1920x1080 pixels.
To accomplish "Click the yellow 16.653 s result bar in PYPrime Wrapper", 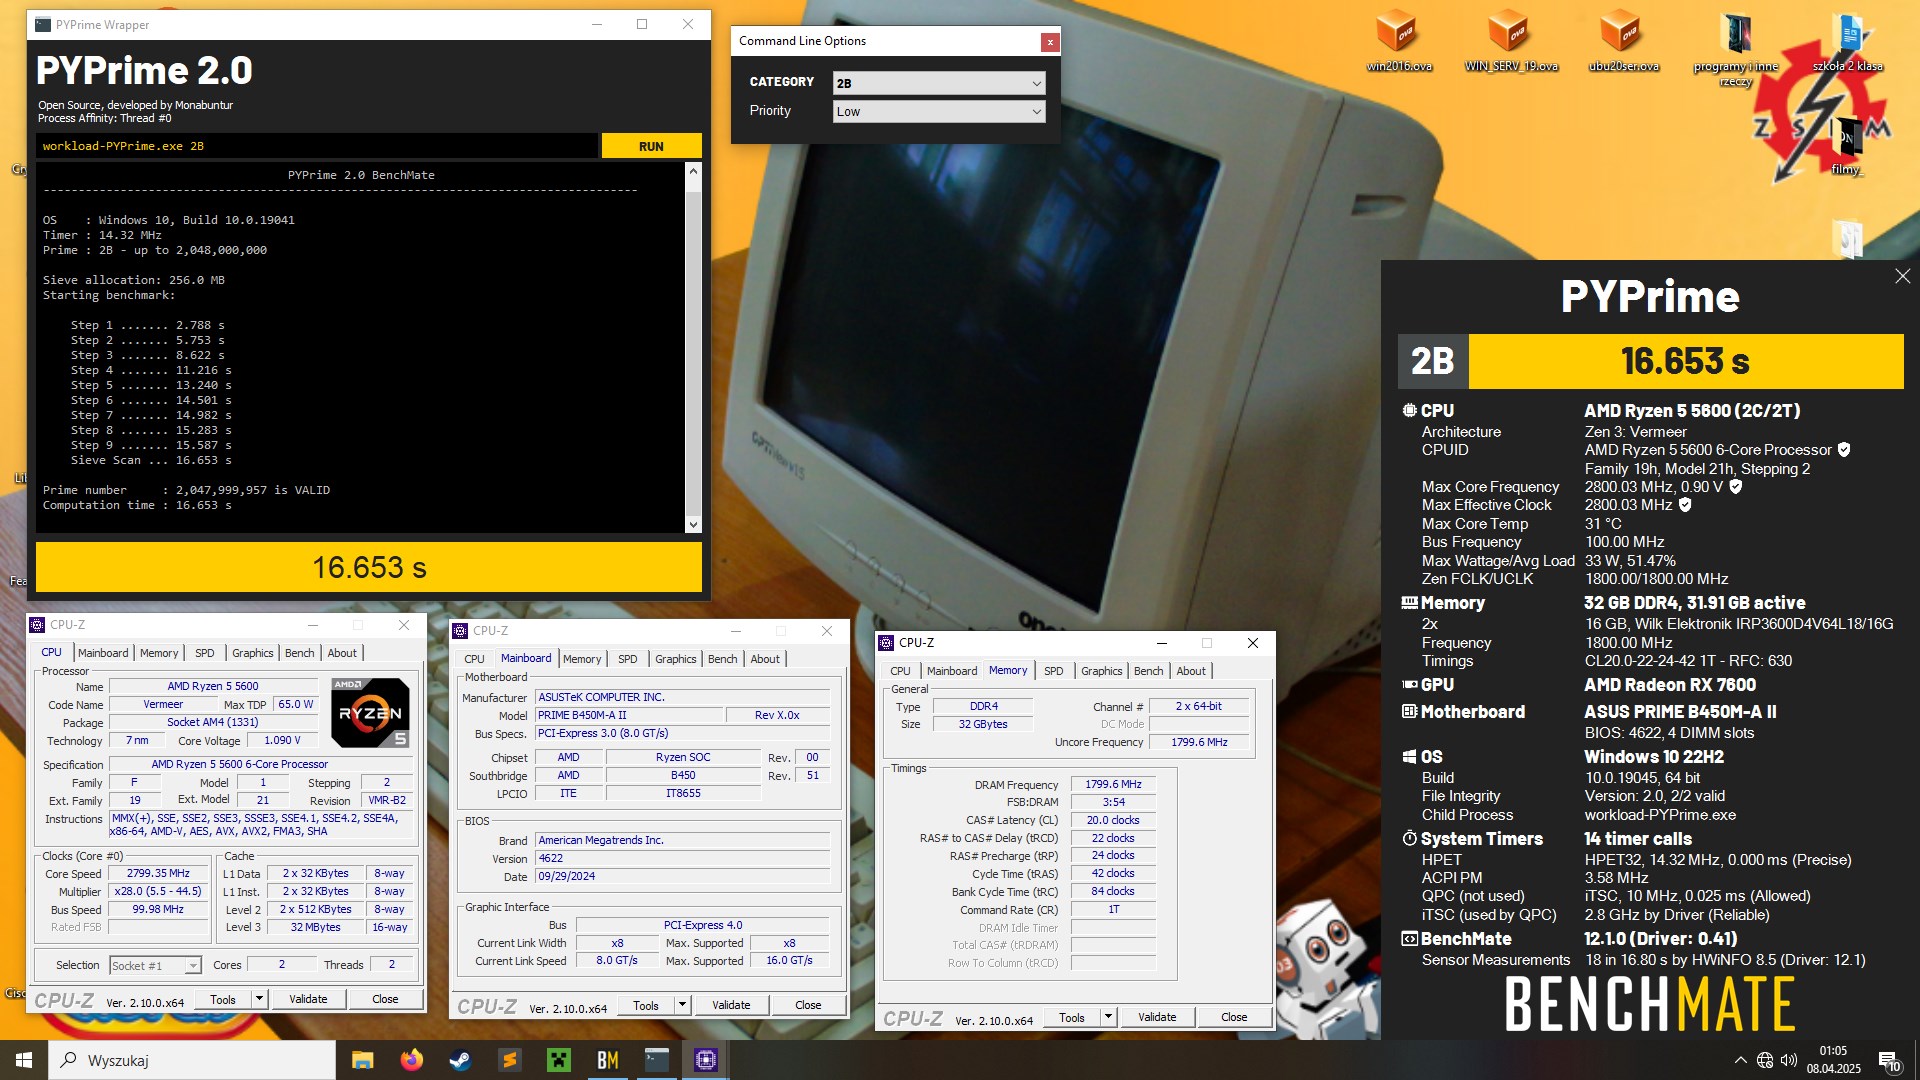I will [x=369, y=567].
